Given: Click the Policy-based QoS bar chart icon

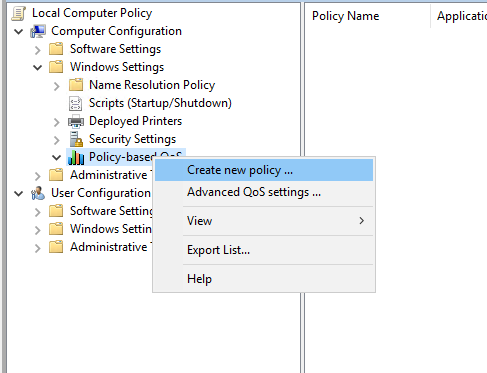Looking at the screenshot, I should [76, 157].
